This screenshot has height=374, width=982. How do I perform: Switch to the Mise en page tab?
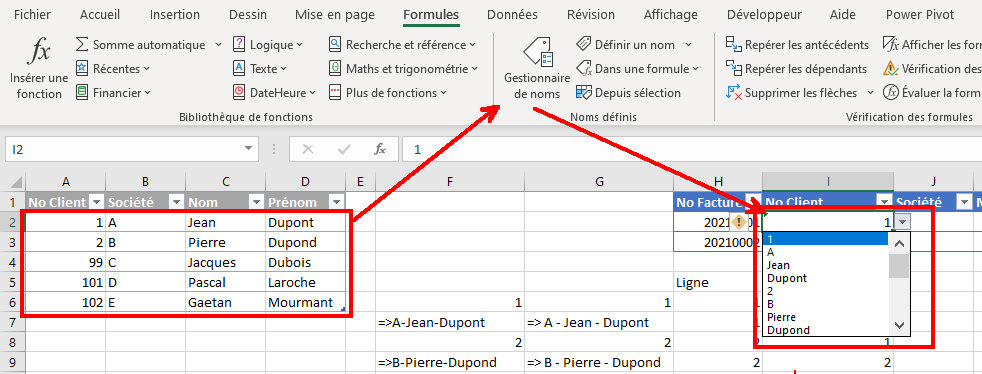pos(335,14)
